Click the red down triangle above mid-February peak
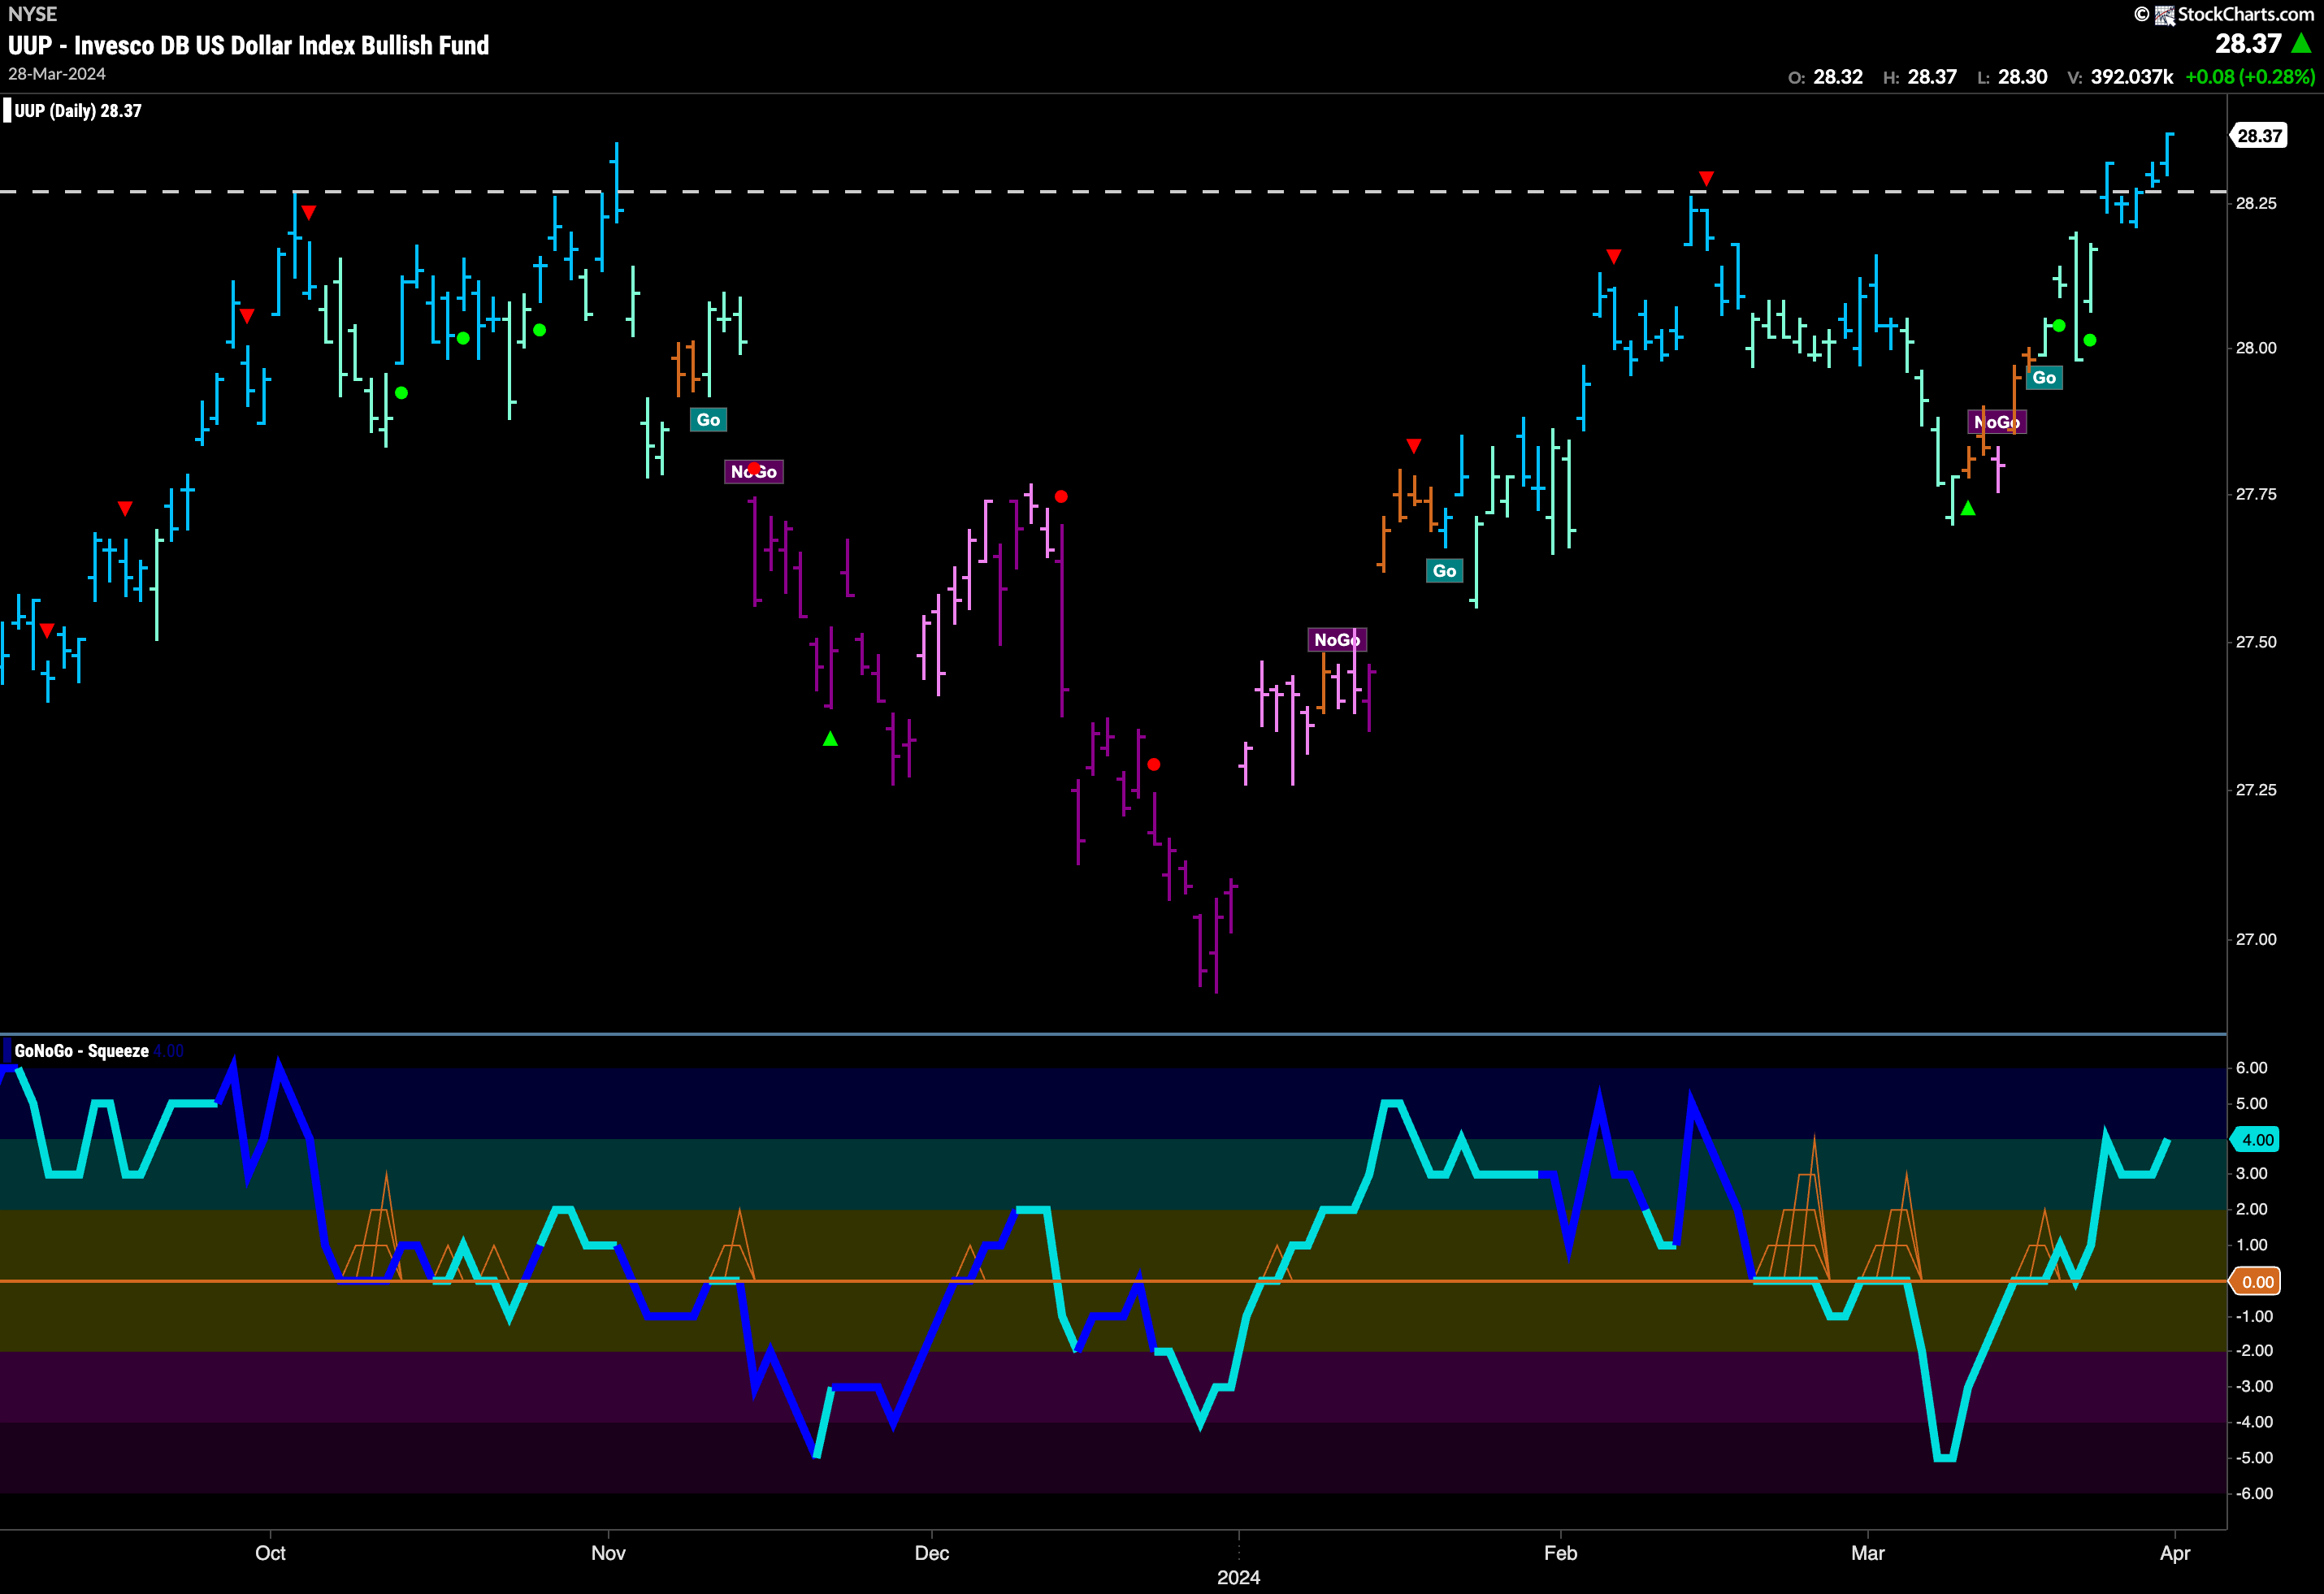The width and height of the screenshot is (2324, 1594). (x=1706, y=178)
